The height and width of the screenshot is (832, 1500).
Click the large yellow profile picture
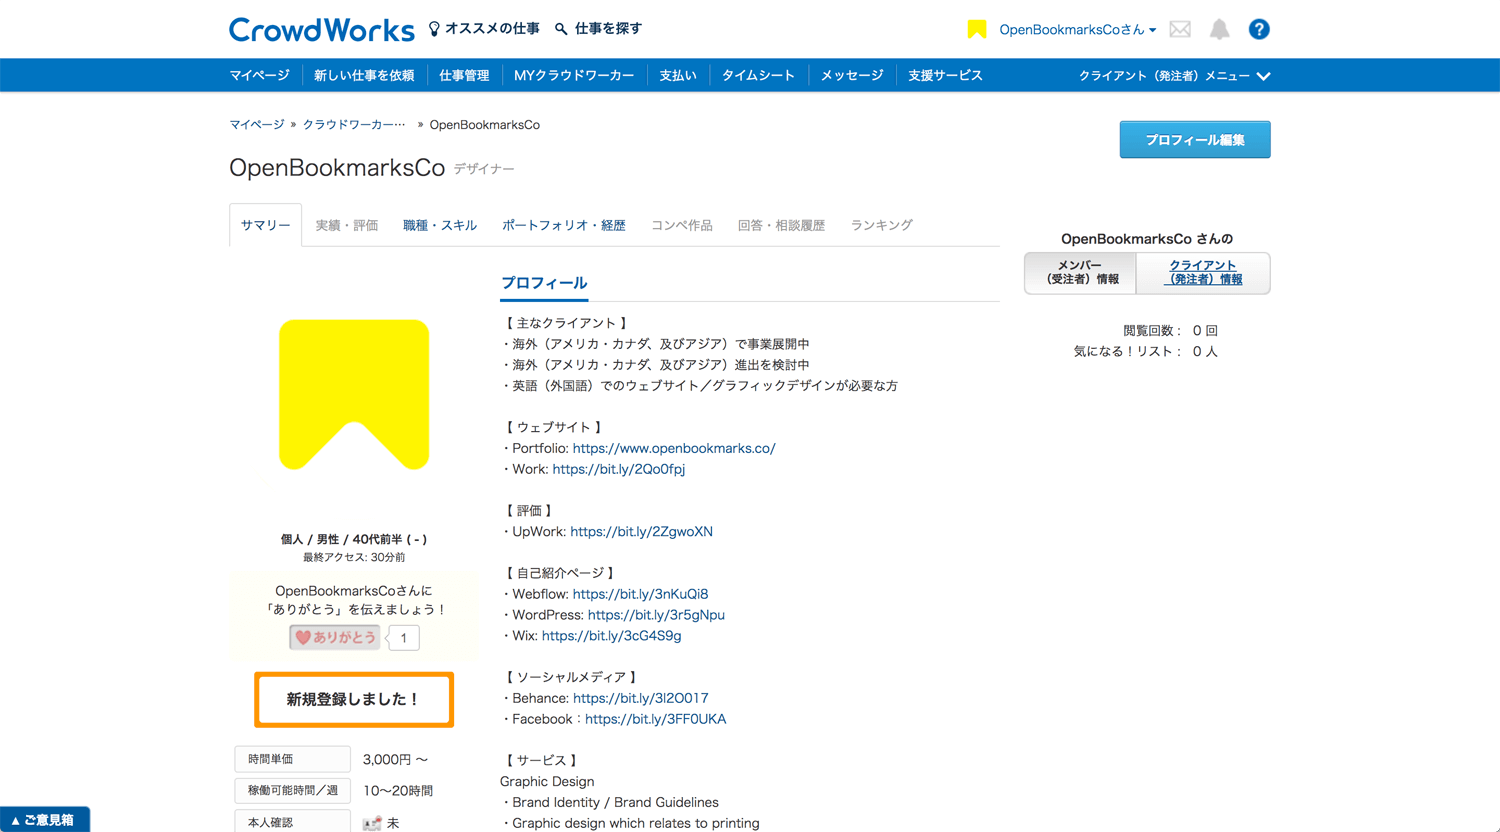(354, 395)
